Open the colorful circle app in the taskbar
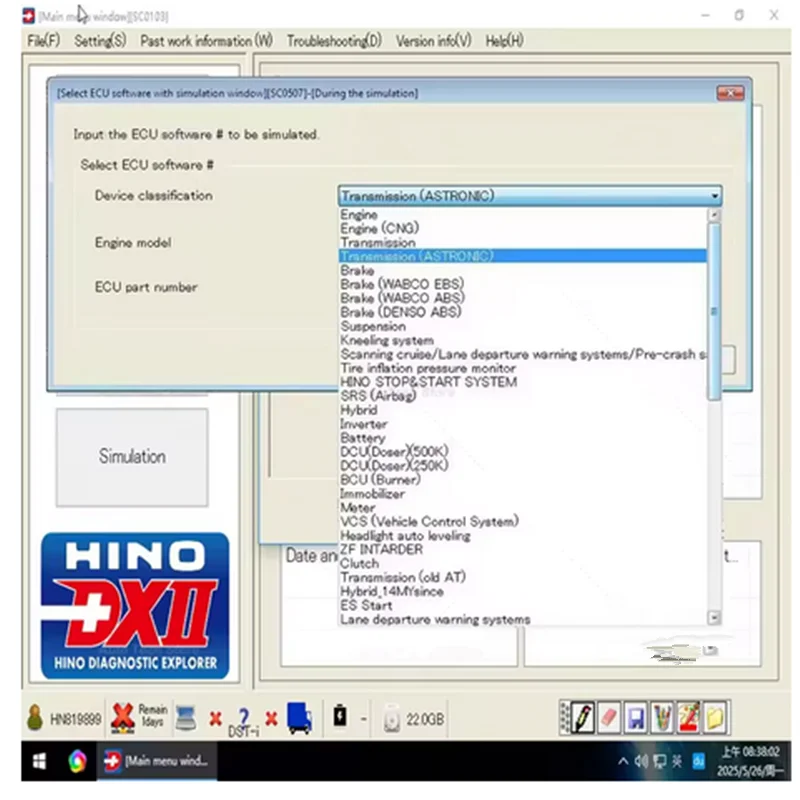 (x=77, y=762)
